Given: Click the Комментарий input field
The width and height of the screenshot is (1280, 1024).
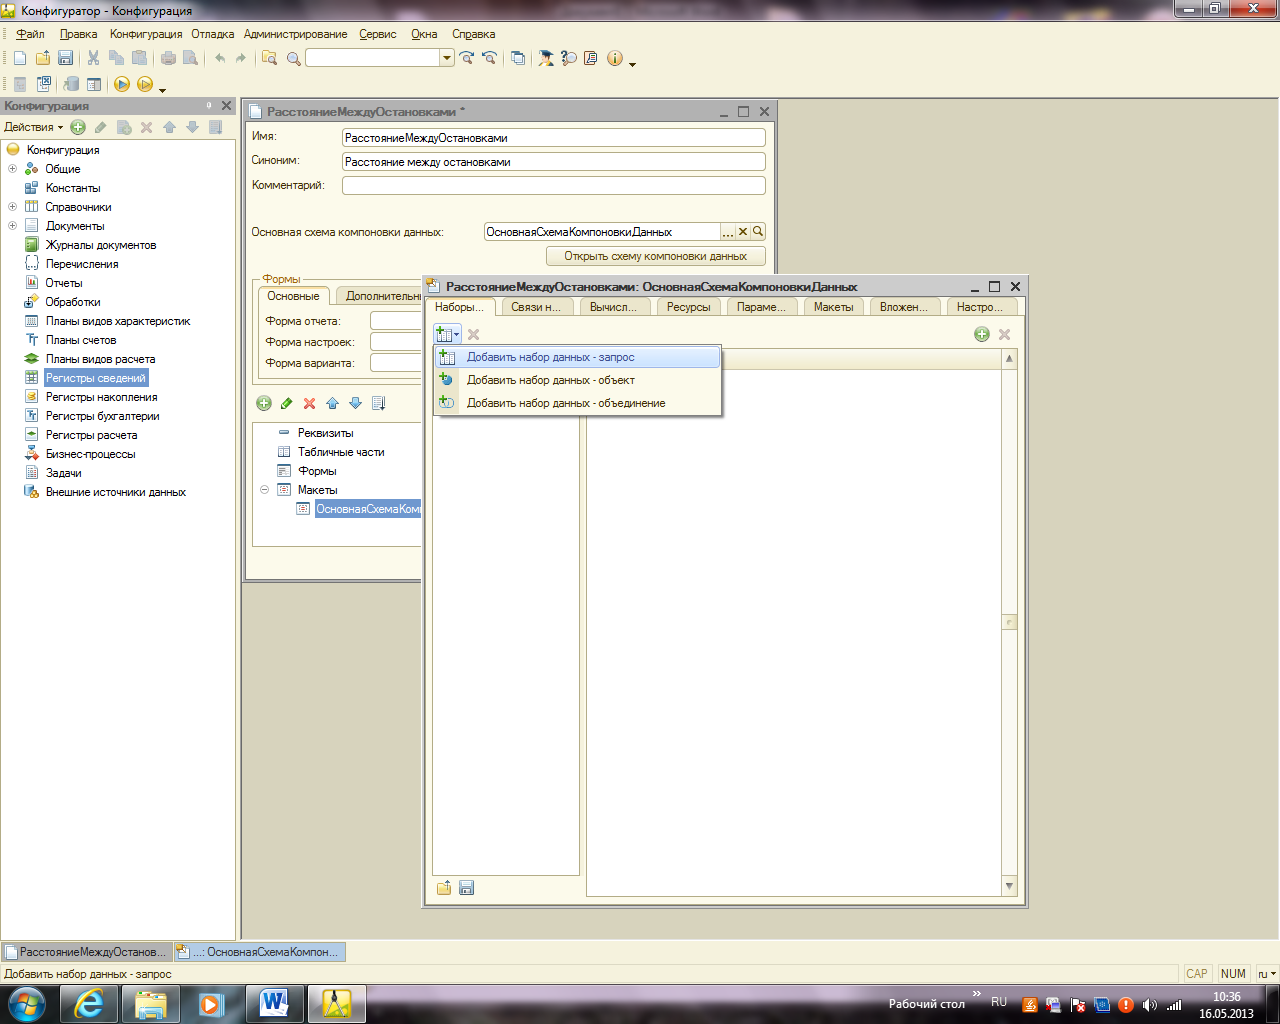Looking at the screenshot, I should 553,186.
